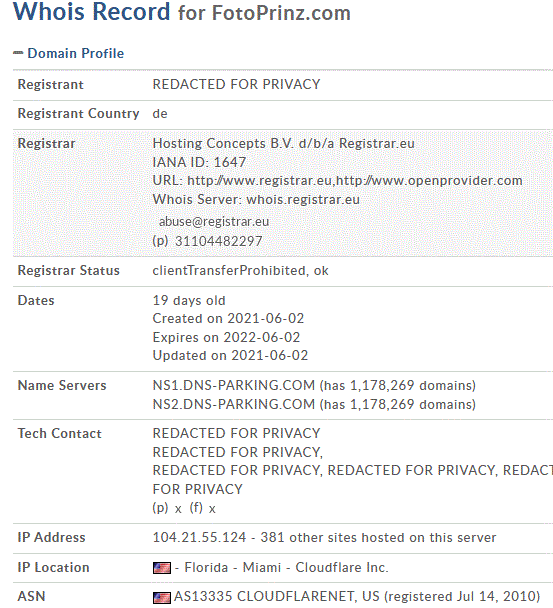Click Florida - Miami - Cloudflare Inc. location

click(286, 568)
